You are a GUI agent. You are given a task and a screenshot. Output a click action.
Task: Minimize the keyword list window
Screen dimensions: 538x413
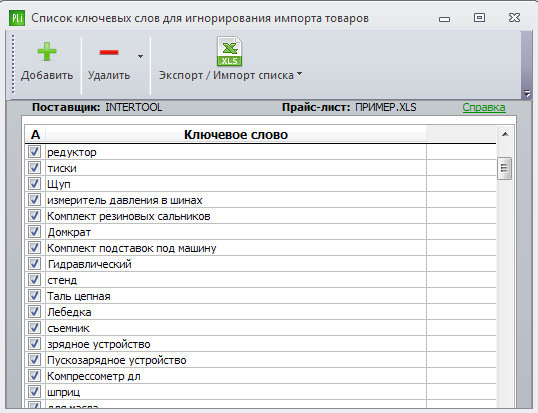point(444,19)
